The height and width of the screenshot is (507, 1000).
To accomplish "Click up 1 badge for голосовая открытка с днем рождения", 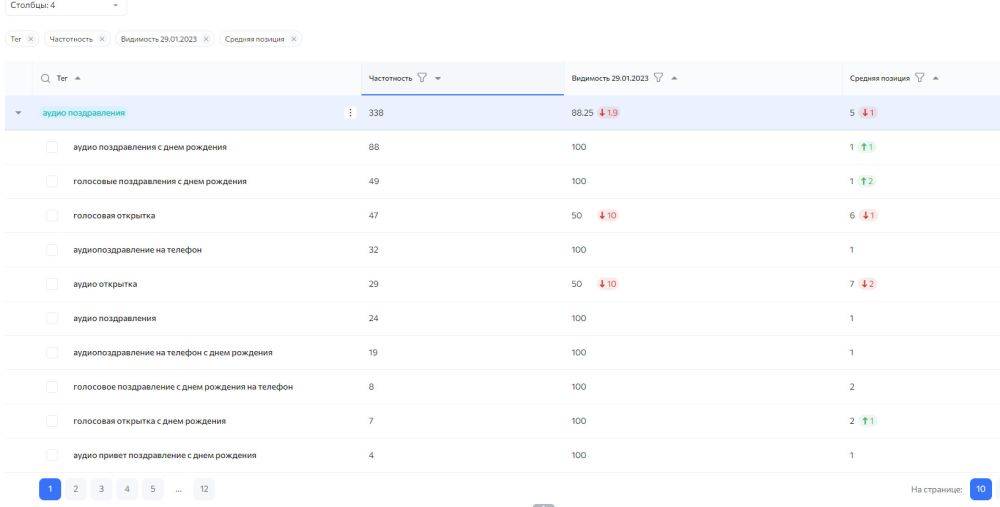I will tap(867, 421).
